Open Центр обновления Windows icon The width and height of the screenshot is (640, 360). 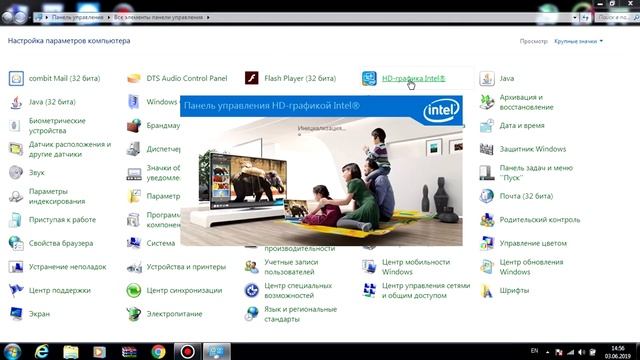coord(487,267)
